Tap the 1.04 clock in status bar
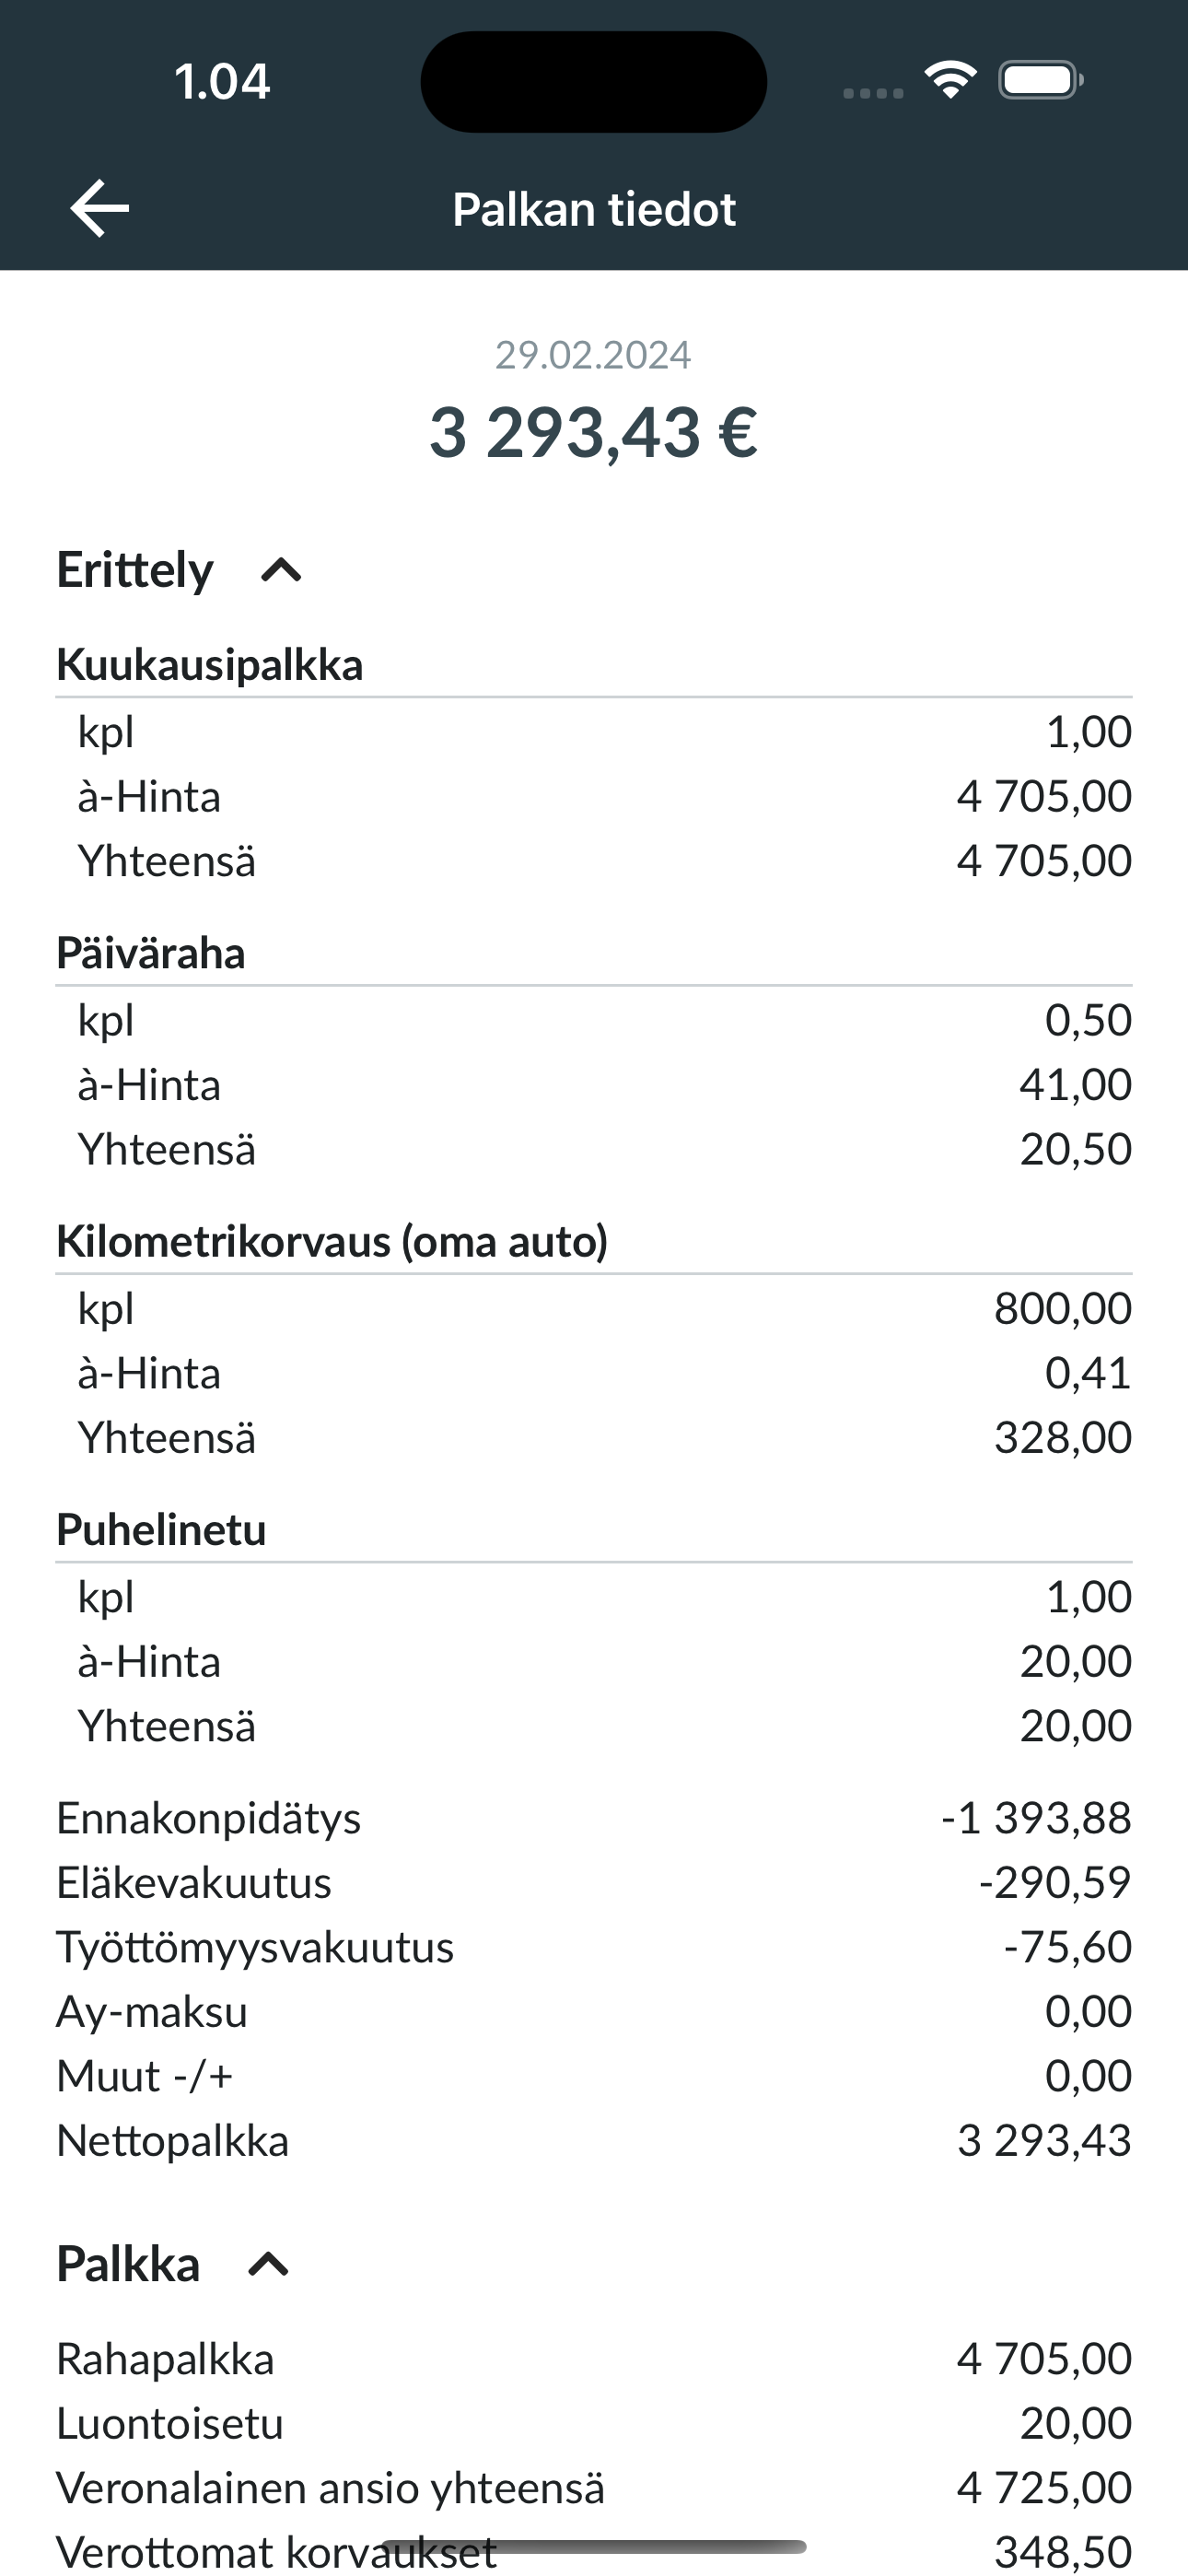The height and width of the screenshot is (2576, 1188). [222, 81]
